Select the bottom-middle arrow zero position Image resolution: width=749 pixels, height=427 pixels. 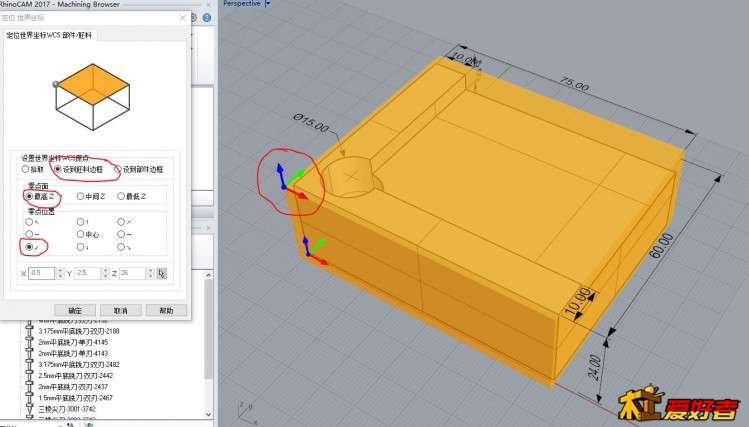tap(83, 247)
